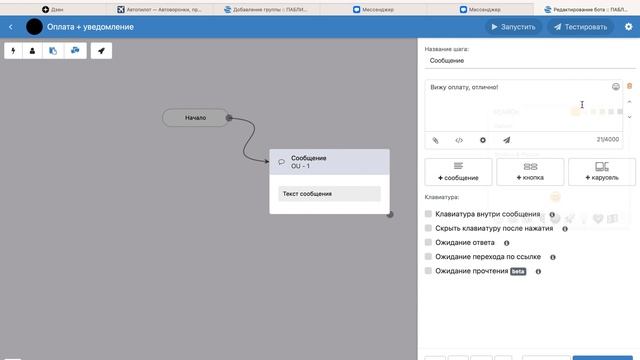Click the blue button at panel bottom
Viewport: 640px width, 360px height.
pyautogui.click(x=602, y=358)
